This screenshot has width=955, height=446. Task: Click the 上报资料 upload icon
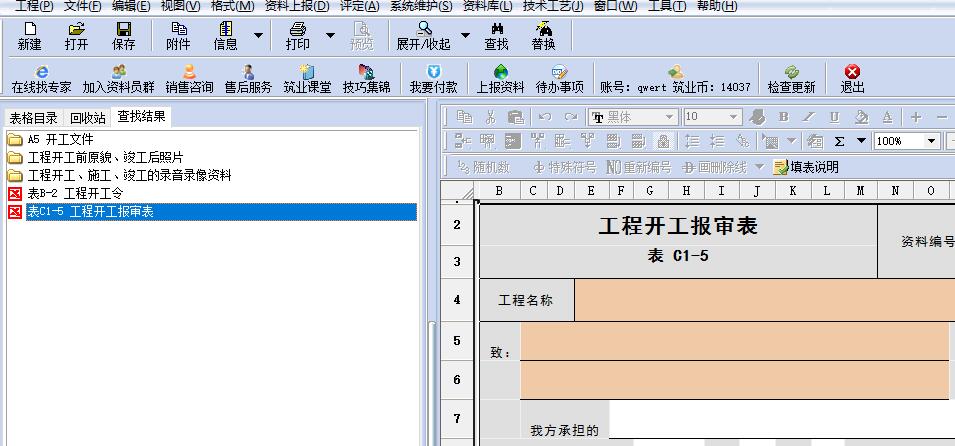(500, 78)
